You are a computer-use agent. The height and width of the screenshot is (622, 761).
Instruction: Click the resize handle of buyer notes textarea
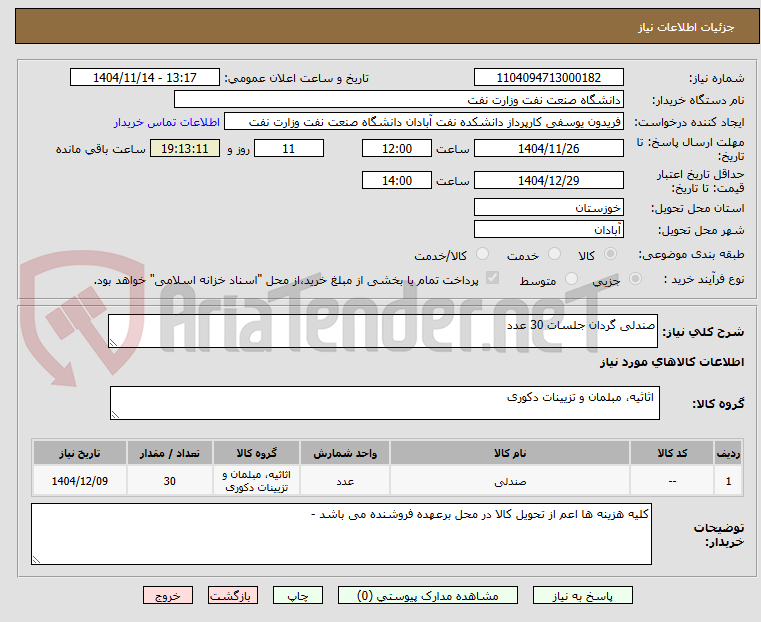point(36,559)
